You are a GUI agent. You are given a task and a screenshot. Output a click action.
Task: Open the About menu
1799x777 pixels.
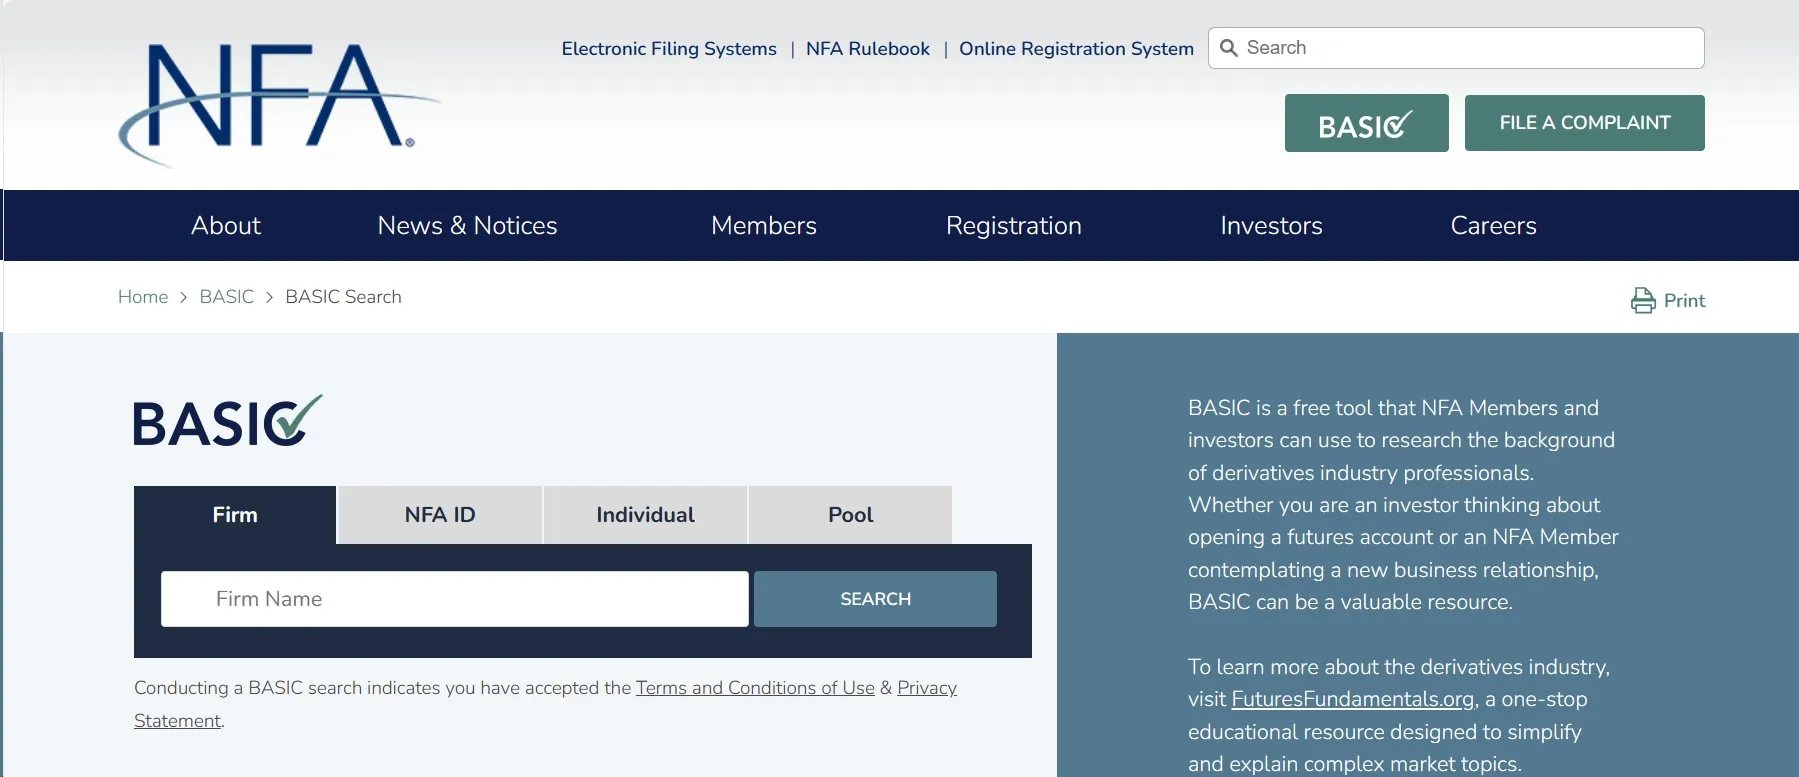(226, 226)
